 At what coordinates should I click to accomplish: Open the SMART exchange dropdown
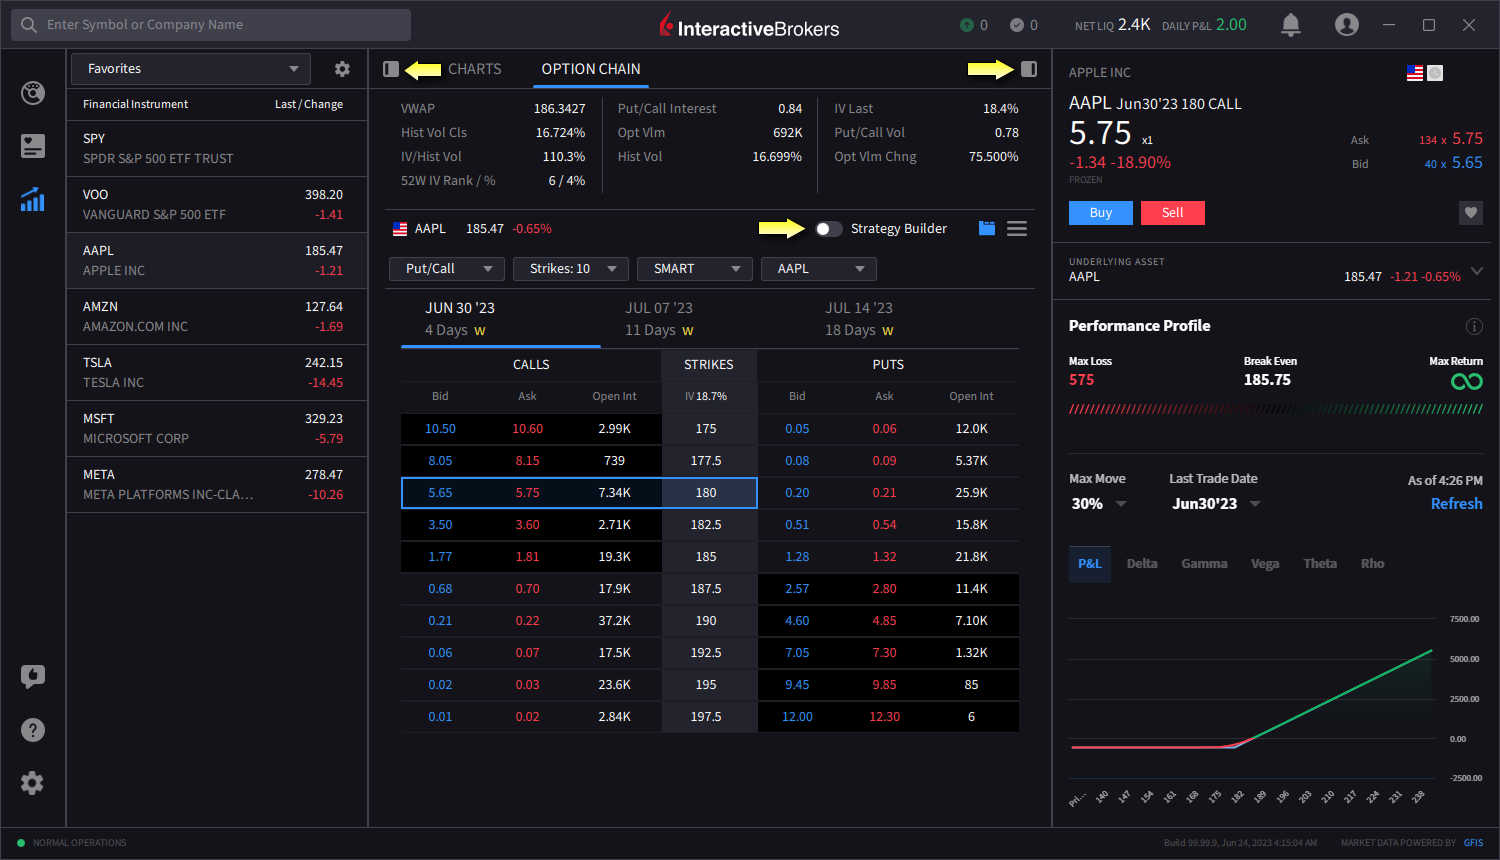click(x=695, y=269)
